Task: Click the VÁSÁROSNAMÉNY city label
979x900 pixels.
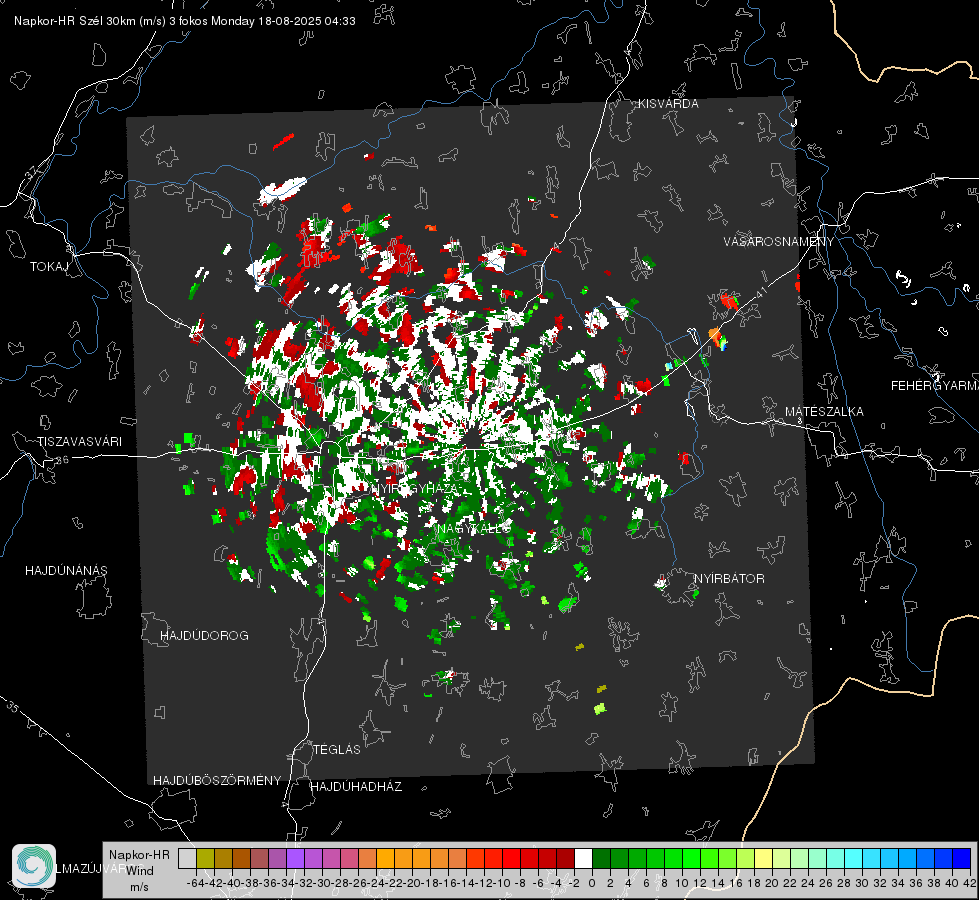Action: (779, 242)
